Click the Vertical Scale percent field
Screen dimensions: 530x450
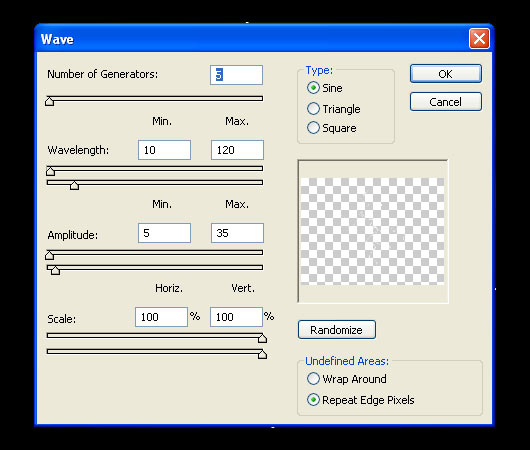(236, 317)
